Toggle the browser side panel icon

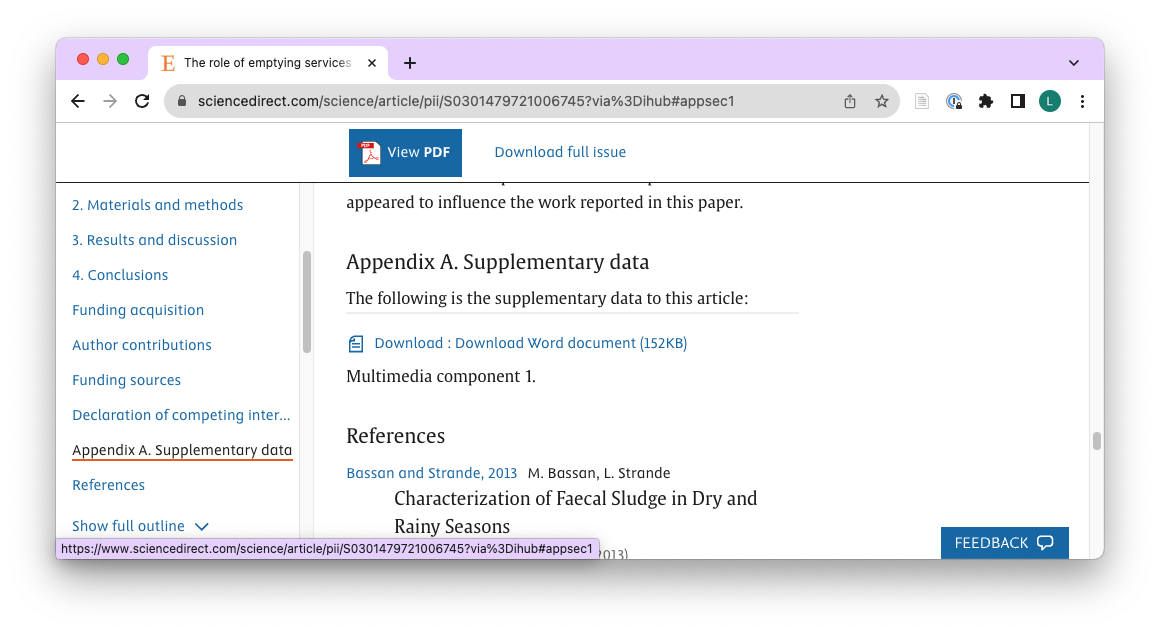click(1018, 101)
